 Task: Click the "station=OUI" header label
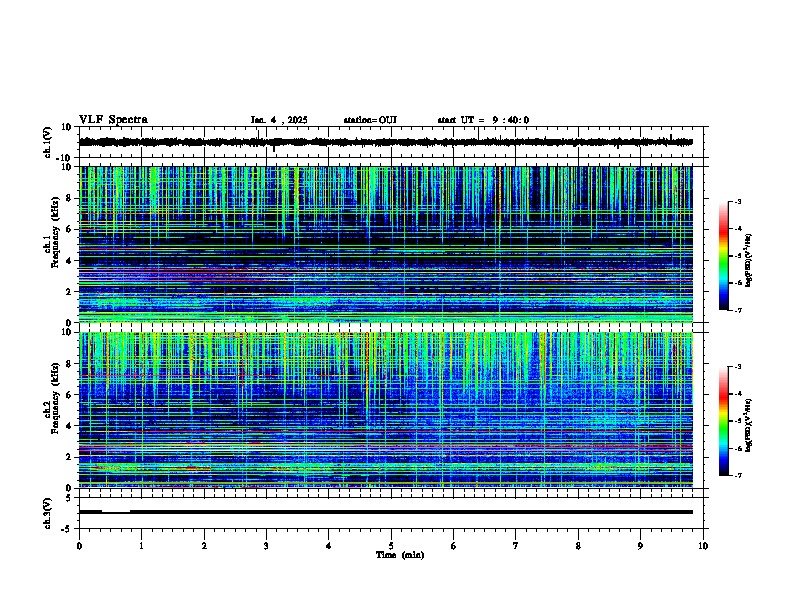point(370,120)
